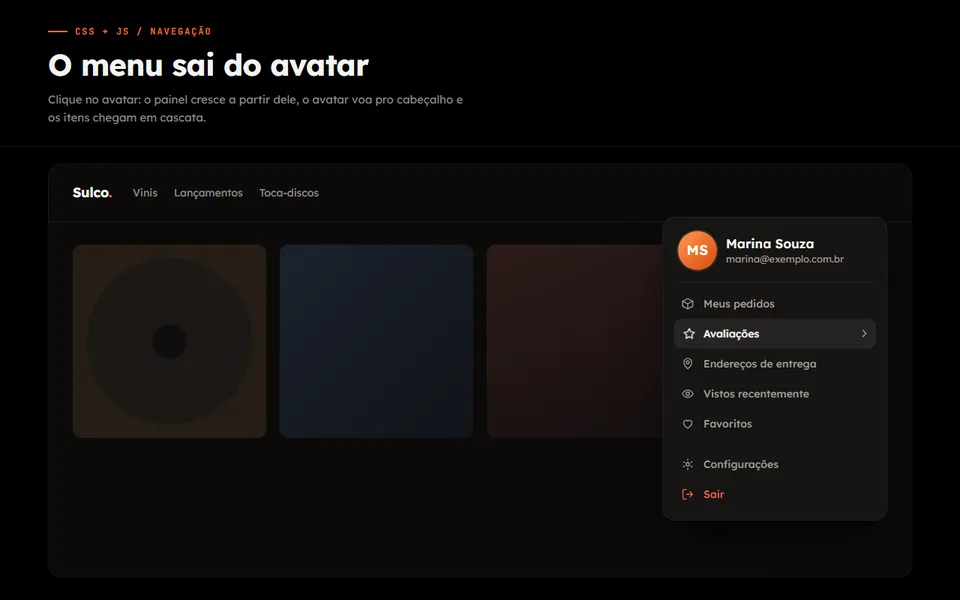
Task: Click the eye icon beside Vistos recentemente
Action: [x=688, y=394]
